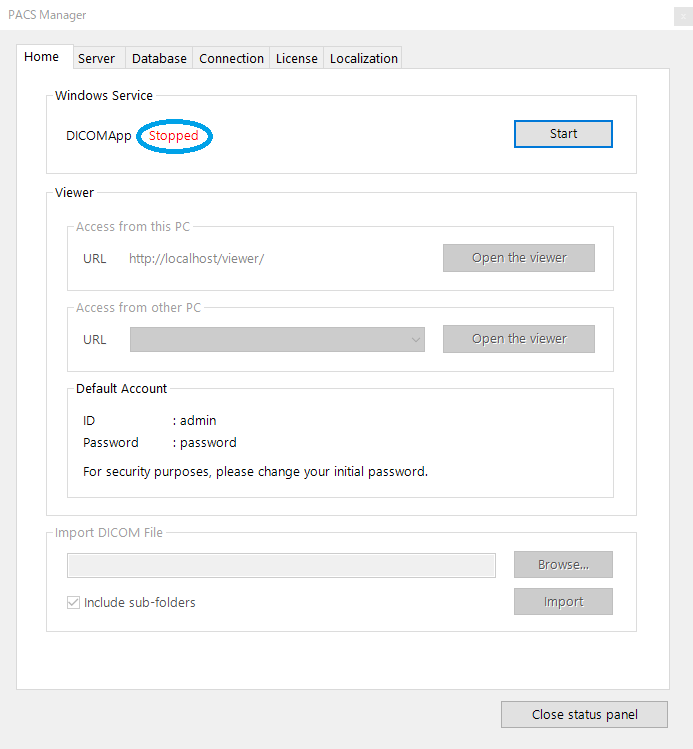Open the Database tab
Screen dimensions: 693x749
159,58
